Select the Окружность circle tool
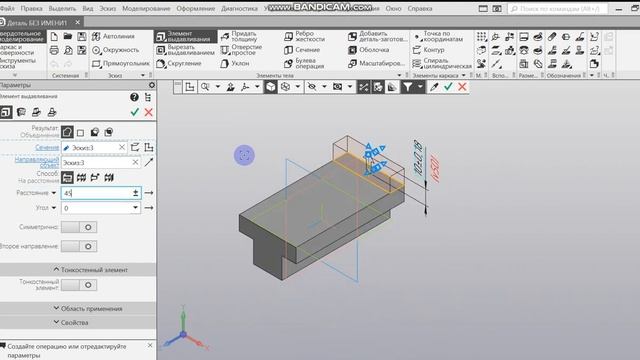 (x=116, y=50)
